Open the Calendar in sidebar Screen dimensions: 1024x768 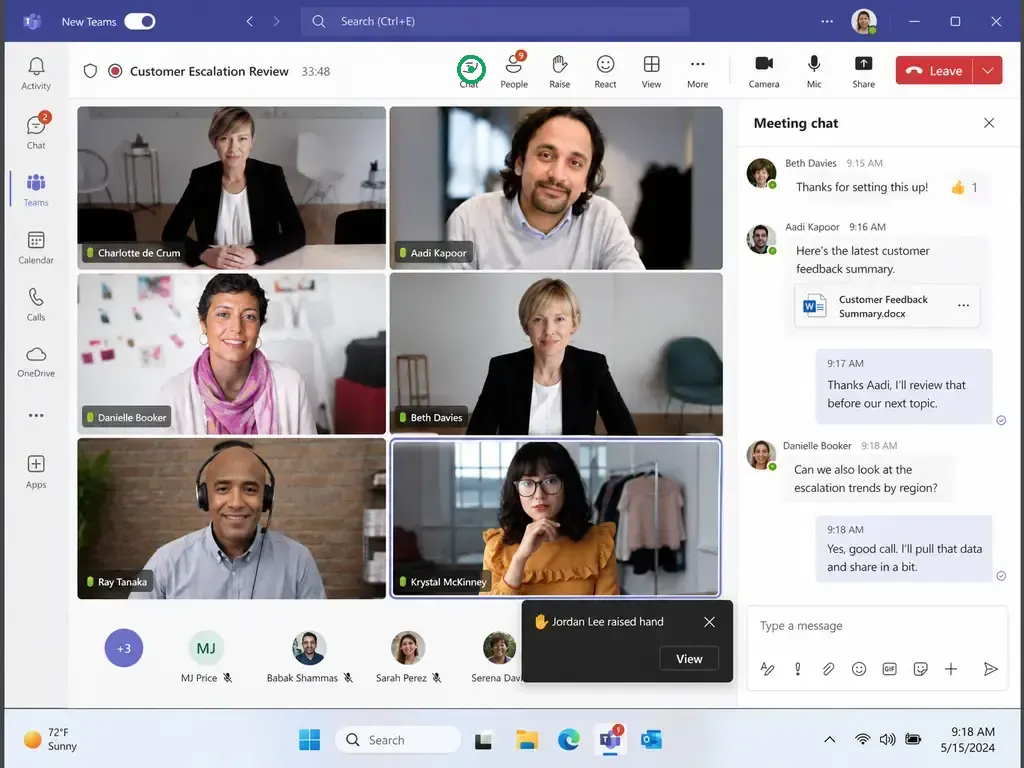(36, 247)
